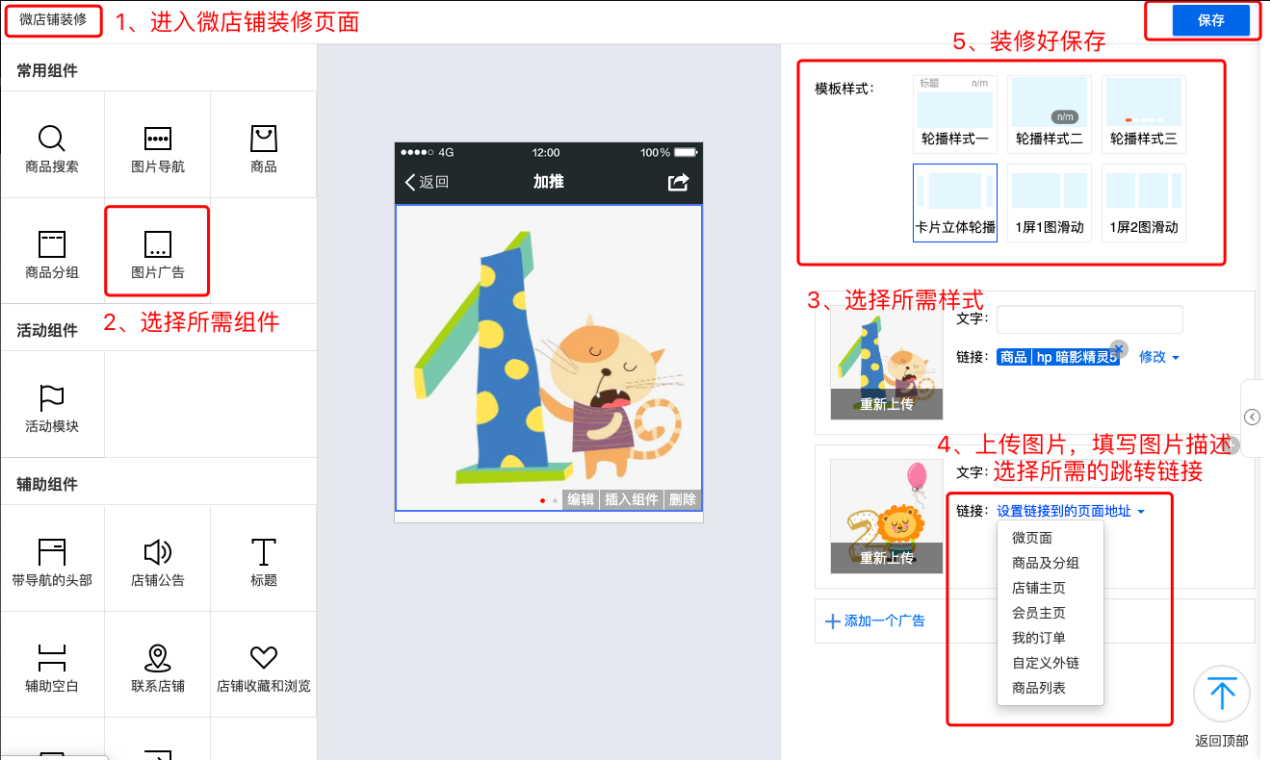The height and width of the screenshot is (760, 1270).
Task: Click 添加一个广告 link
Action: [x=875, y=621]
